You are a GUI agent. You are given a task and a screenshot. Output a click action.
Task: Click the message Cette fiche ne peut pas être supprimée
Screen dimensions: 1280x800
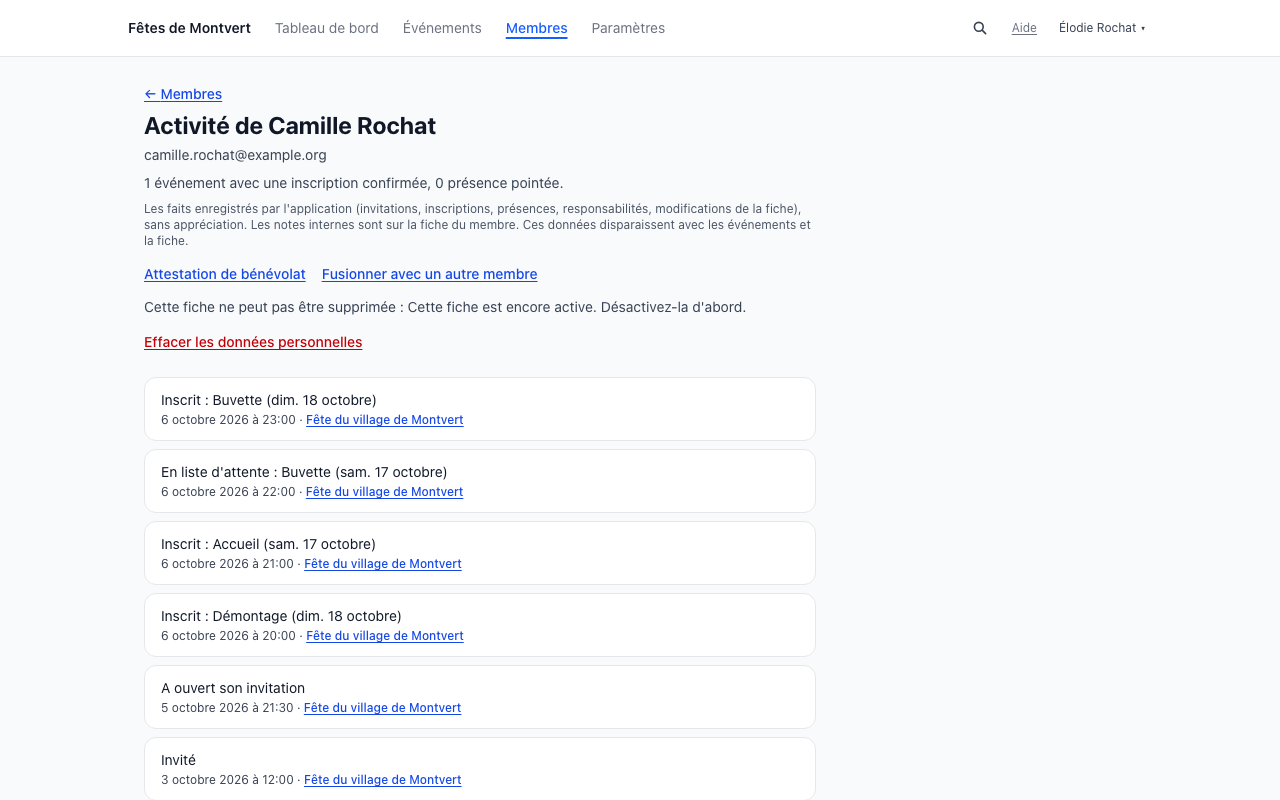445,307
